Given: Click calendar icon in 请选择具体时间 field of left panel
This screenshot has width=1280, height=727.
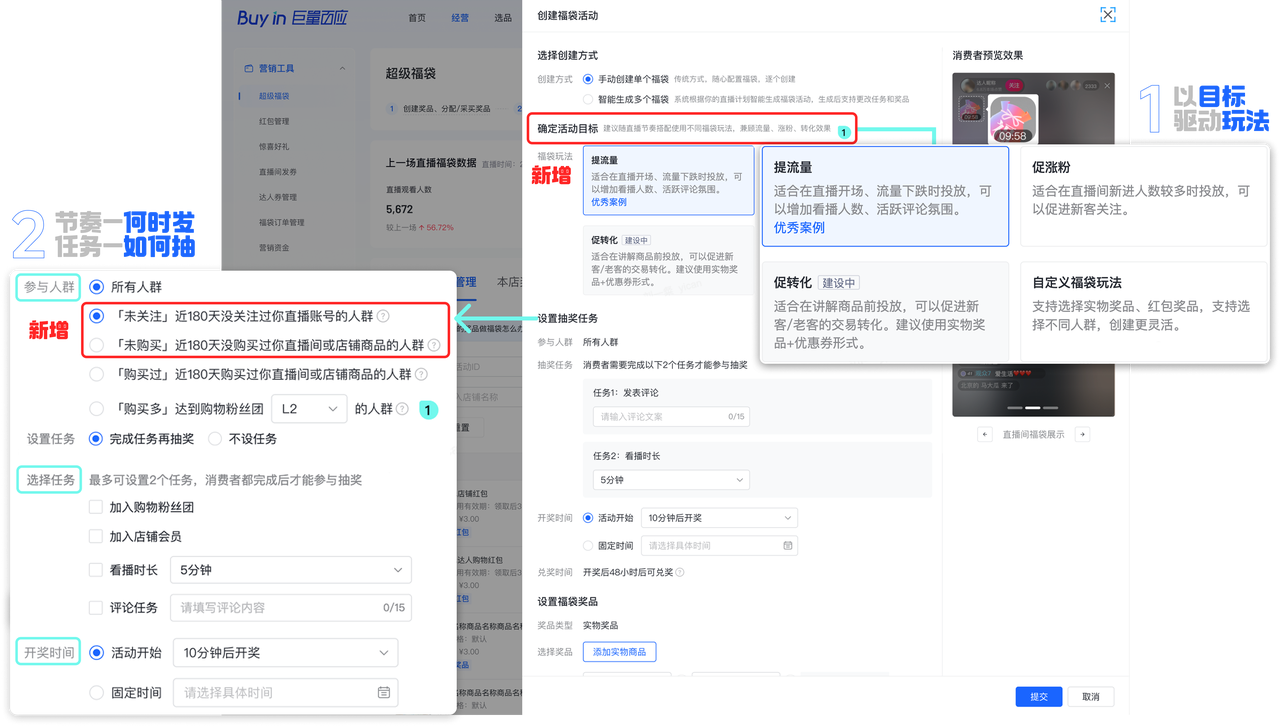Looking at the screenshot, I should (x=384, y=692).
